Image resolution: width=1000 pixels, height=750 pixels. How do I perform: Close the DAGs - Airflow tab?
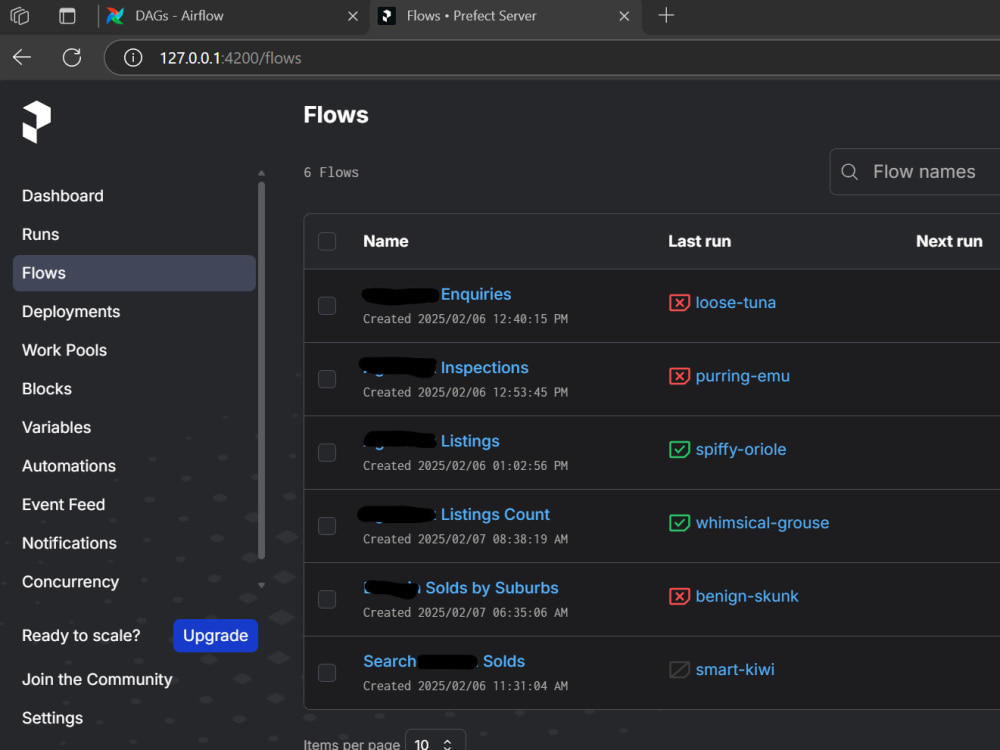[x=353, y=16]
